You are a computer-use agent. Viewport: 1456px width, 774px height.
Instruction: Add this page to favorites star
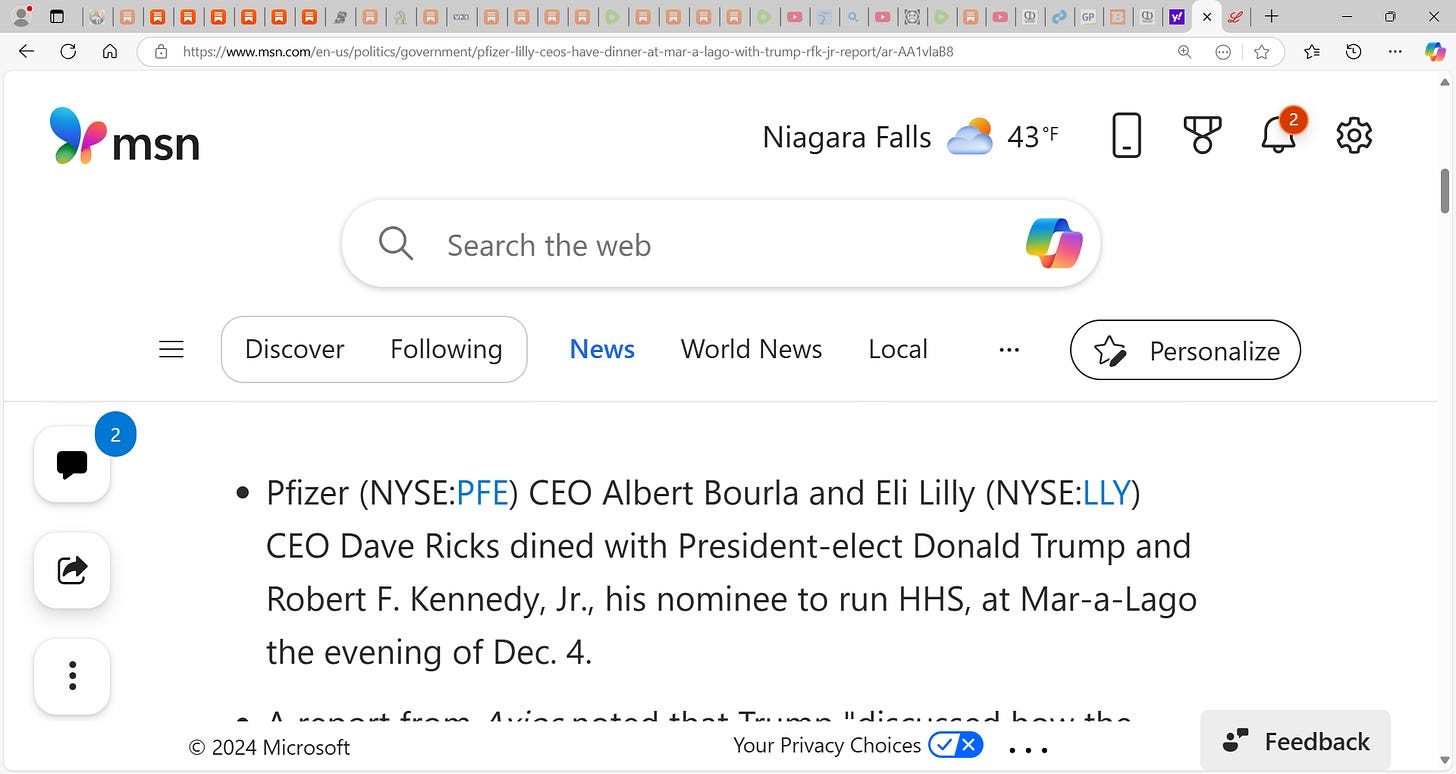pyautogui.click(x=1262, y=52)
